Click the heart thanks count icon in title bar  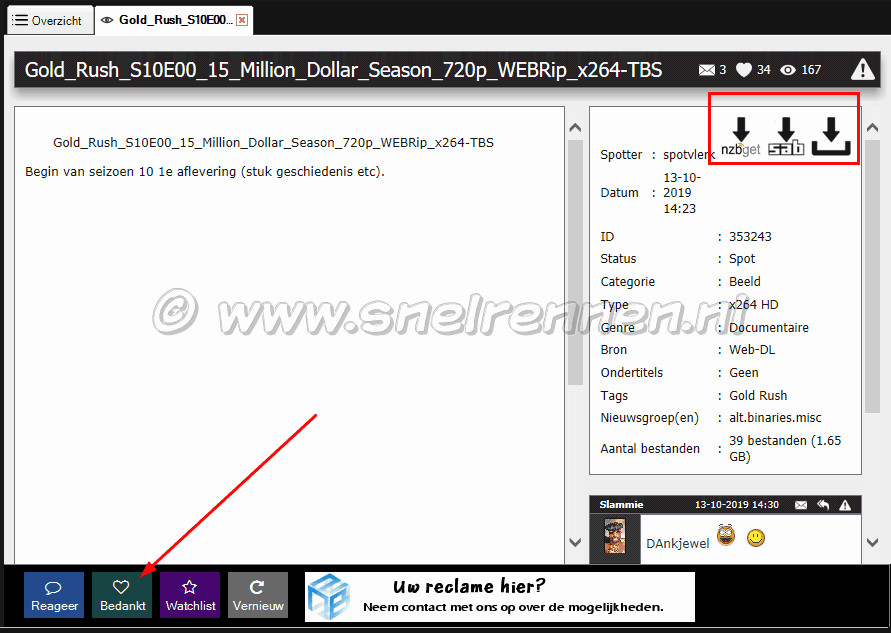point(744,70)
